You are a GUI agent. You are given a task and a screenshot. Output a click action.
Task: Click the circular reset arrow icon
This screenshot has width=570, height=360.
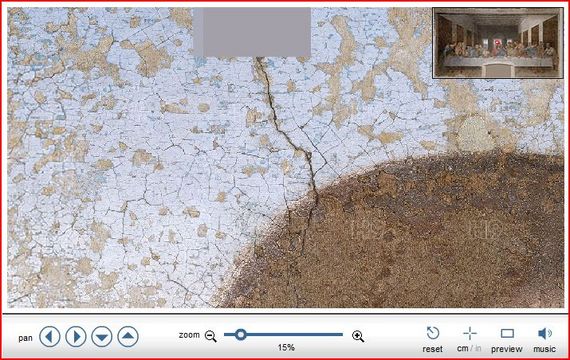(433, 333)
